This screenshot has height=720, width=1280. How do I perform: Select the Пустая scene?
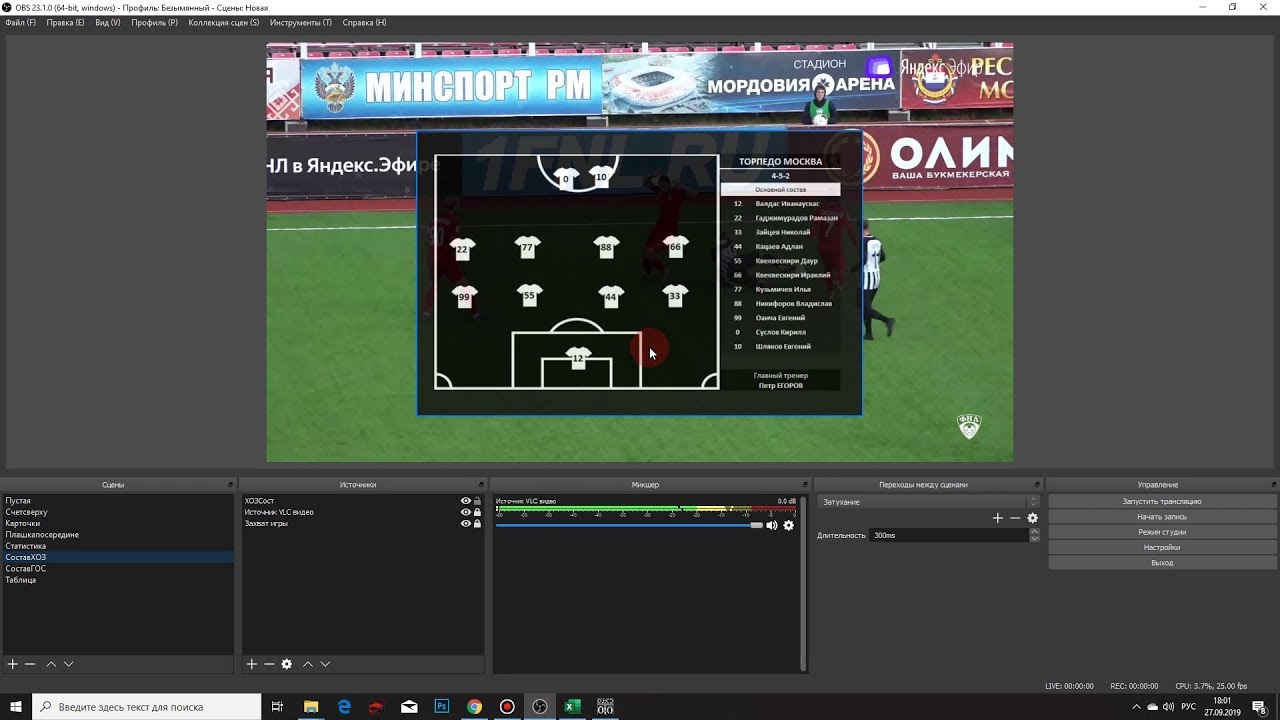[x=118, y=500]
